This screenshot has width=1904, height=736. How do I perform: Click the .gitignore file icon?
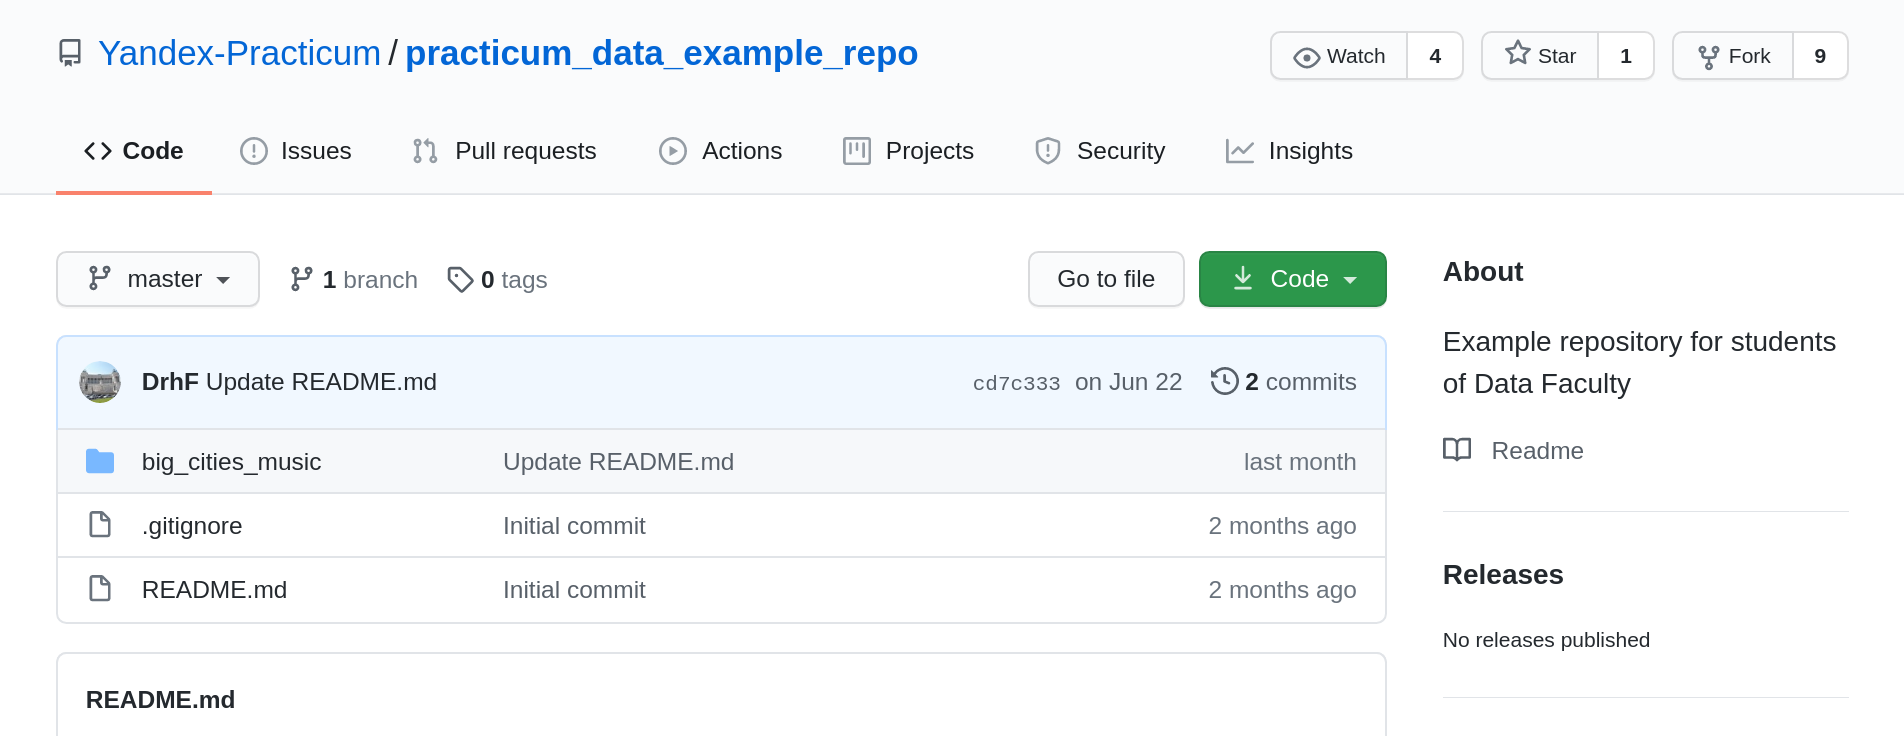click(100, 525)
